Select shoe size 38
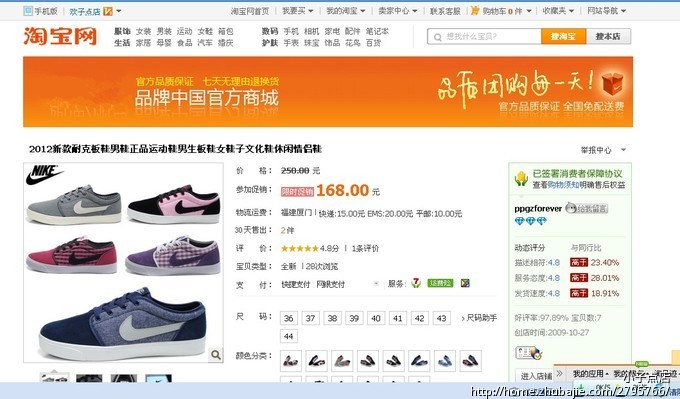The height and width of the screenshot is (399, 680). point(333,318)
